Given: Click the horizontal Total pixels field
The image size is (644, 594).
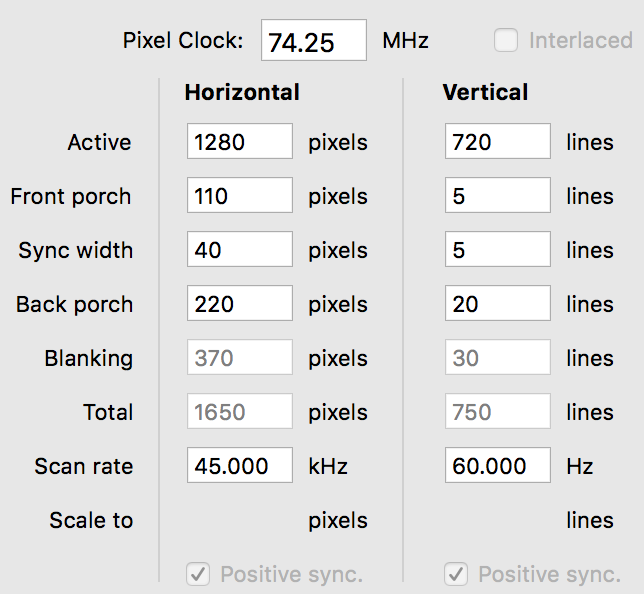Looking at the screenshot, I should [x=239, y=412].
